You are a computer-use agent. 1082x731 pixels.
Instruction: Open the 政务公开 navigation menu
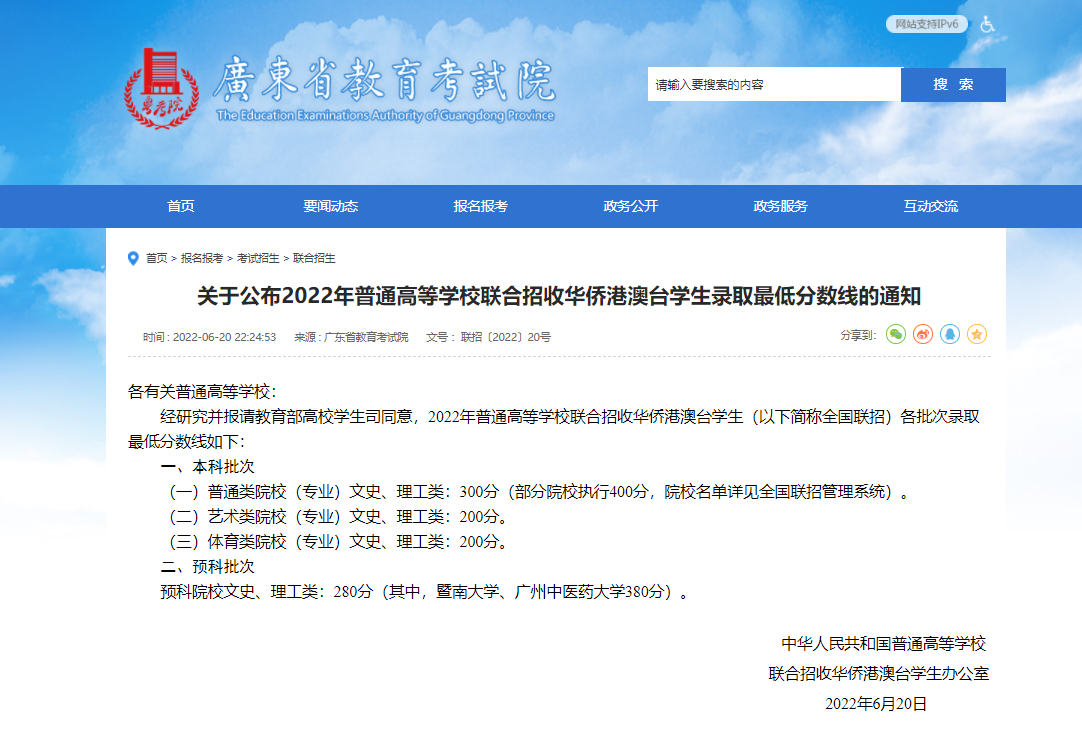pos(631,206)
